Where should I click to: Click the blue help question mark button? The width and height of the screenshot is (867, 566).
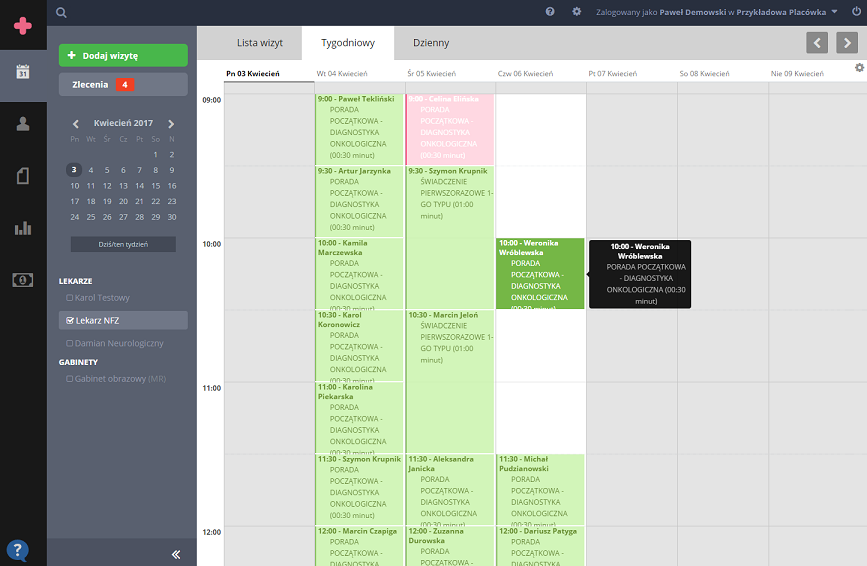(17, 549)
